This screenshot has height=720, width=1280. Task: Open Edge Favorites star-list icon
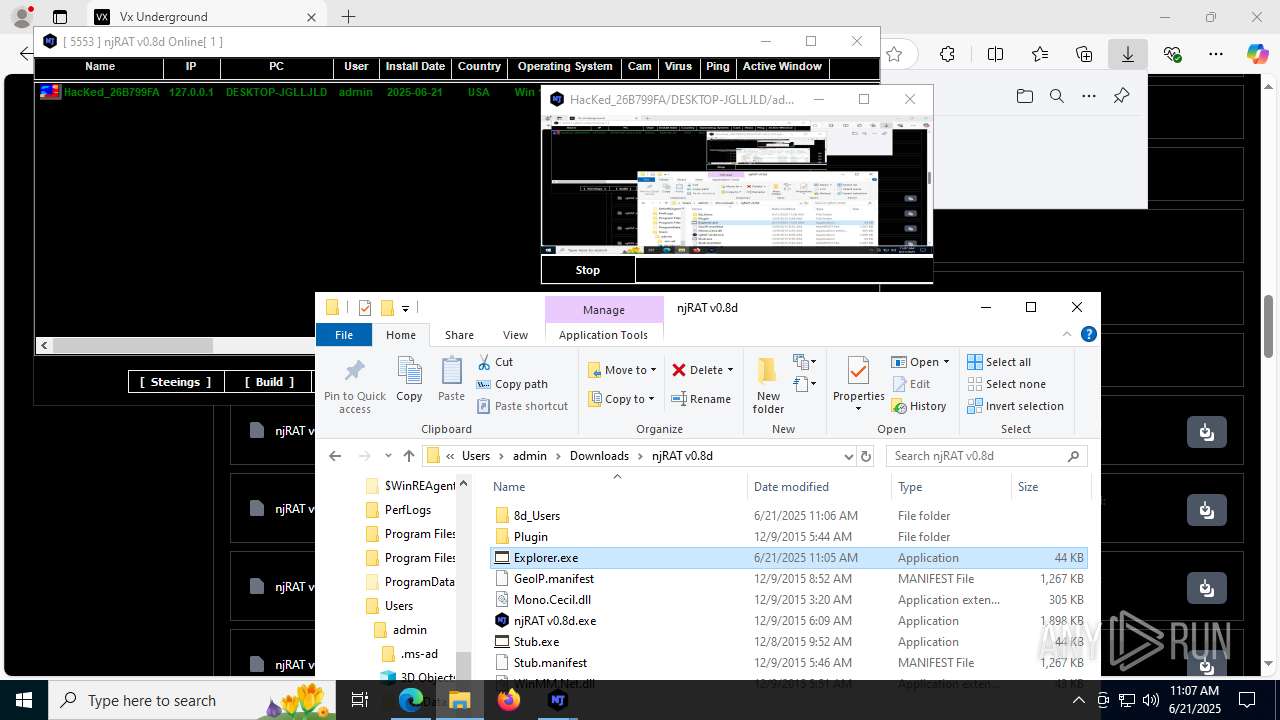[1040, 55]
